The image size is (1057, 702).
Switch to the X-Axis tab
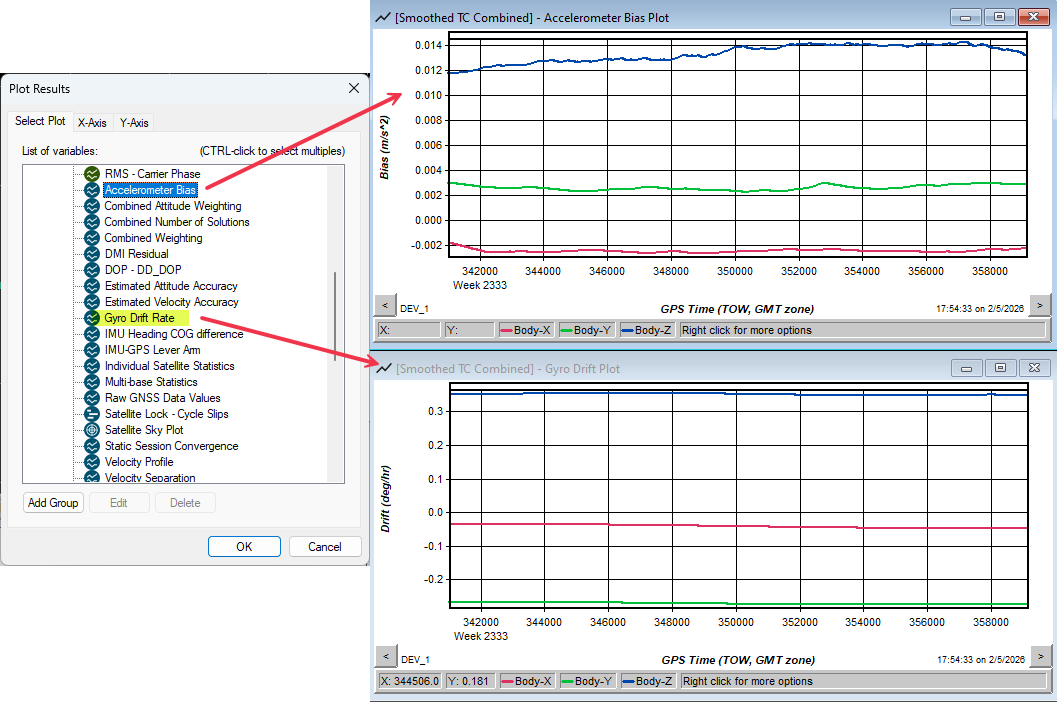(x=92, y=123)
